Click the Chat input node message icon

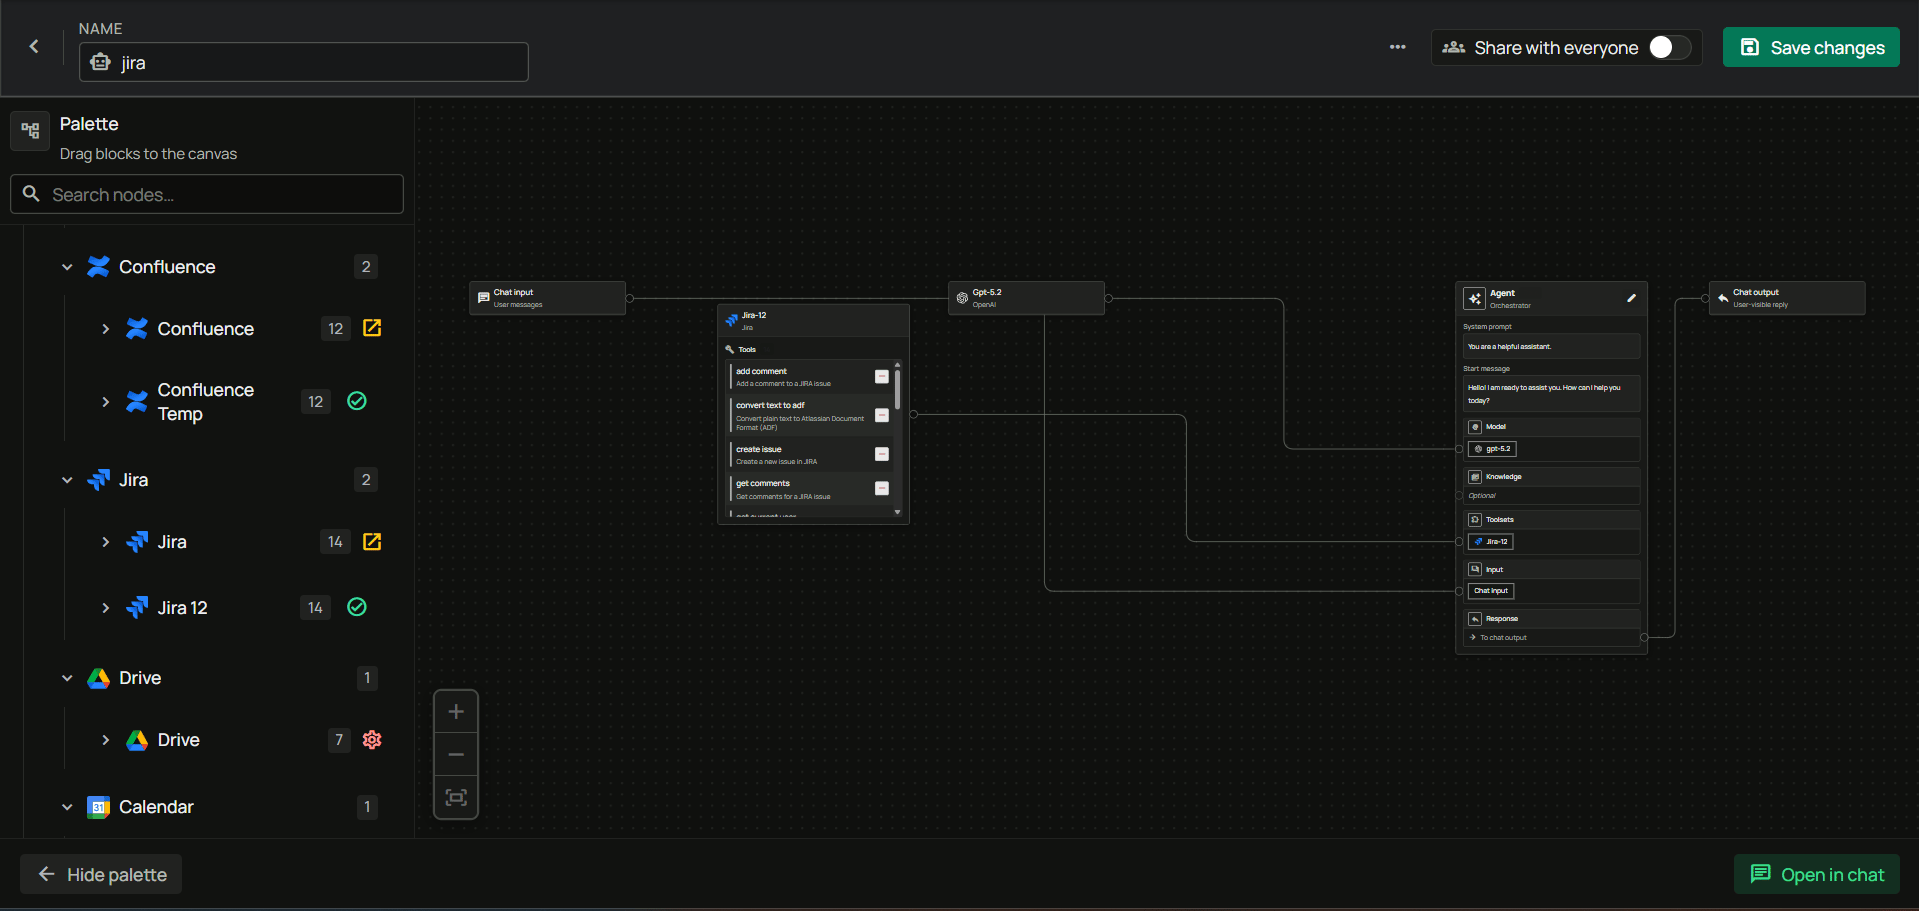coord(484,298)
